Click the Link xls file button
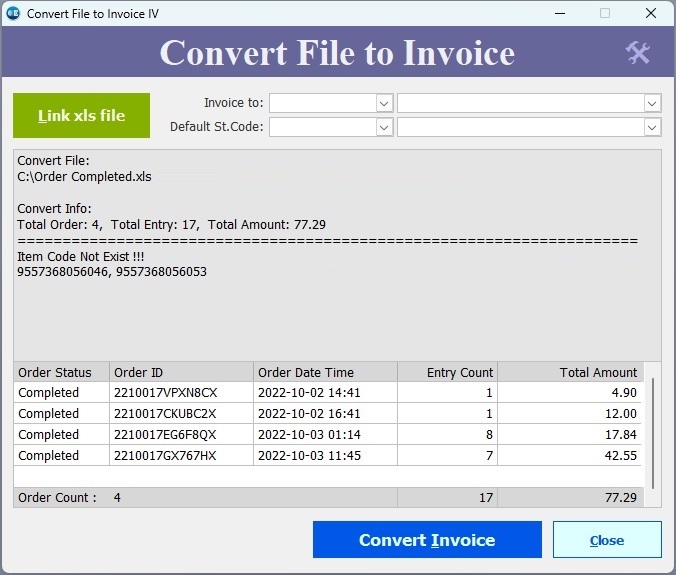Screen dimensions: 676x575 coord(81,116)
